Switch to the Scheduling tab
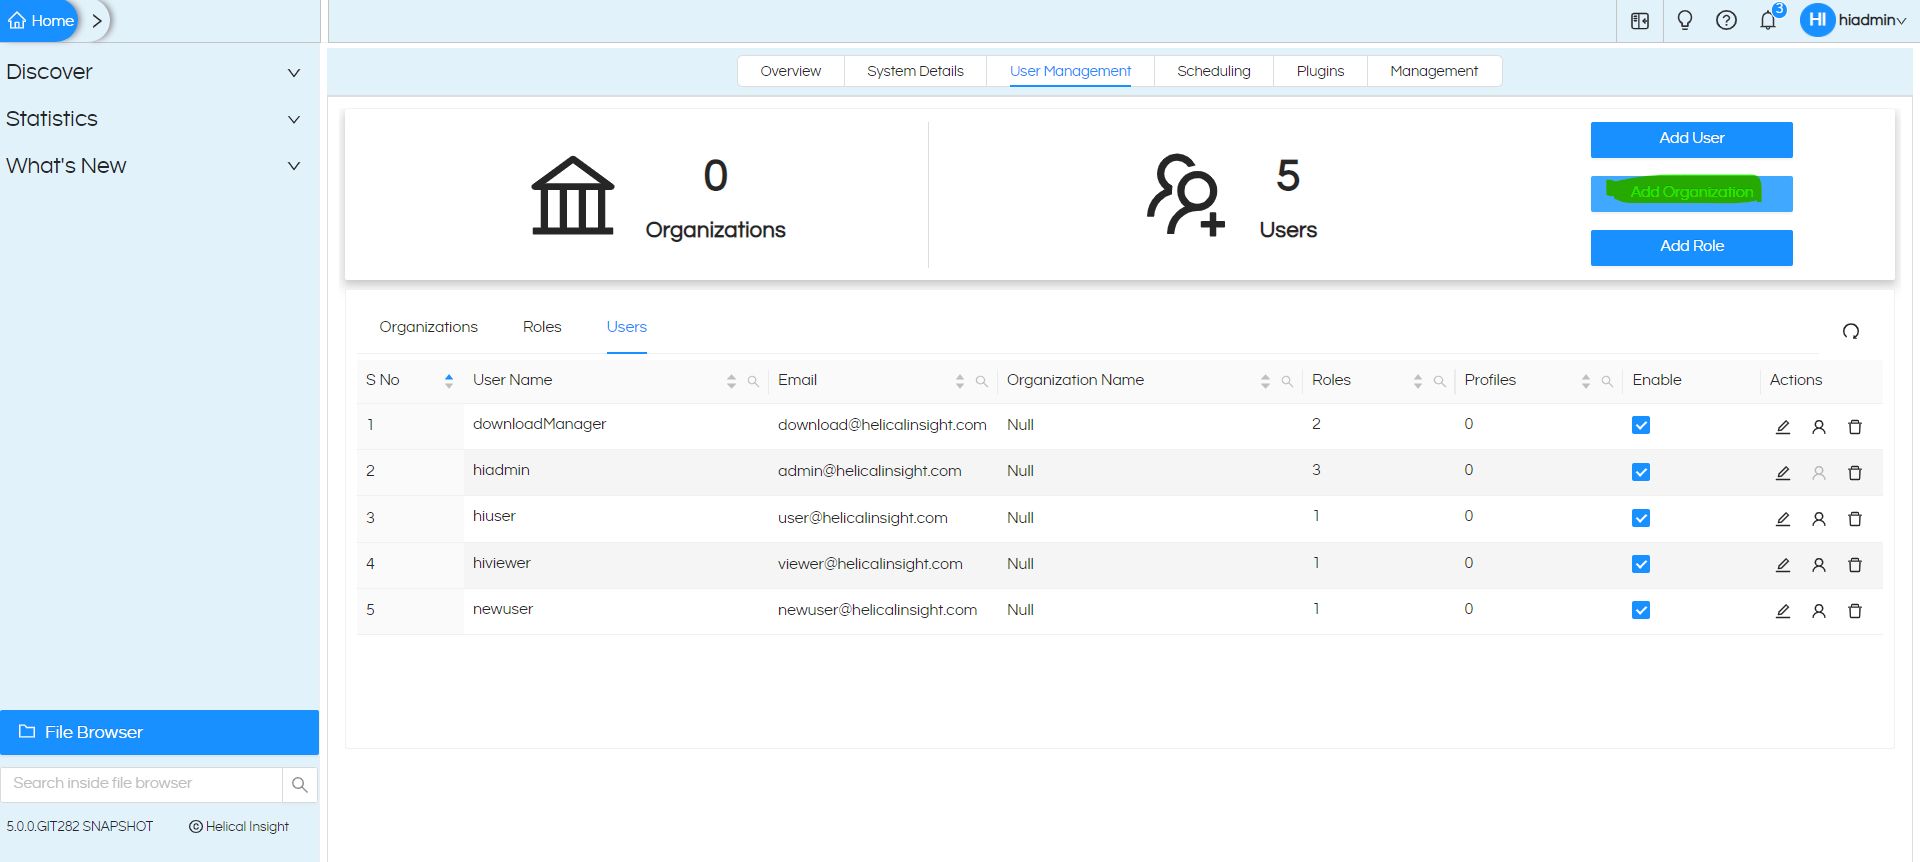Viewport: 1920px width, 862px height. [x=1213, y=71]
